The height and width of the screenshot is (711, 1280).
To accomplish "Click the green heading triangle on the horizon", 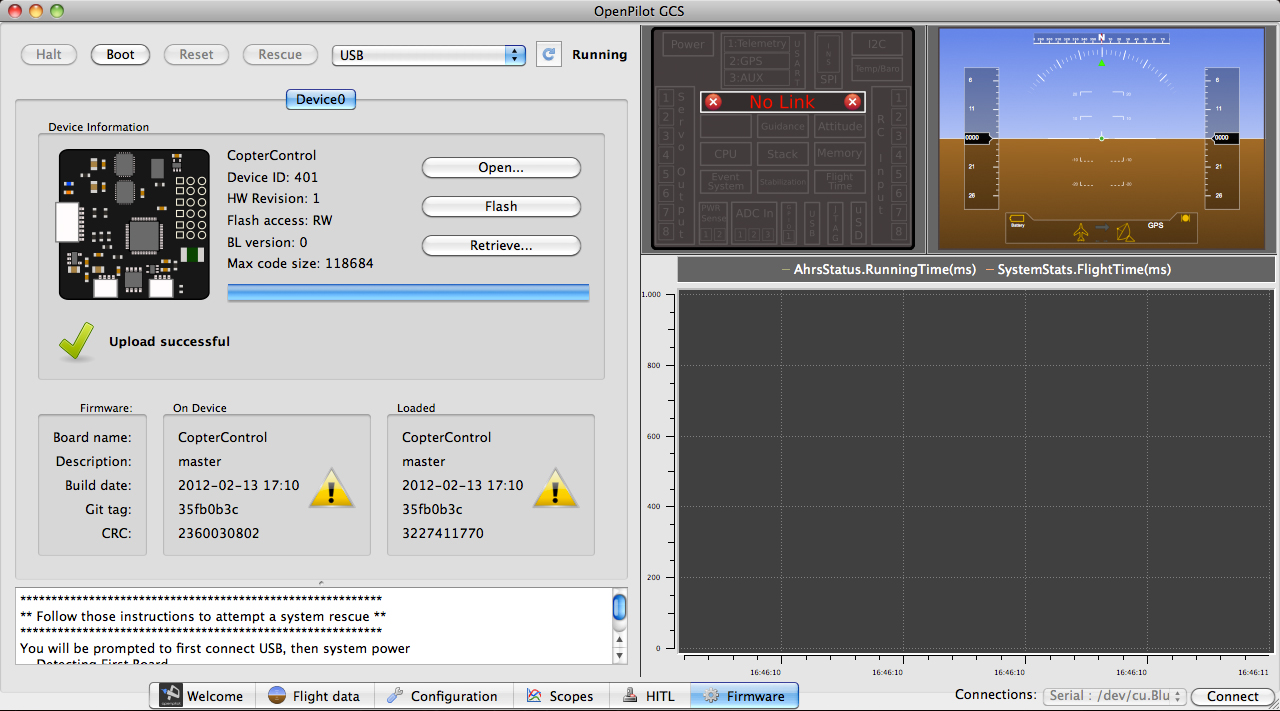I will pyautogui.click(x=1102, y=62).
